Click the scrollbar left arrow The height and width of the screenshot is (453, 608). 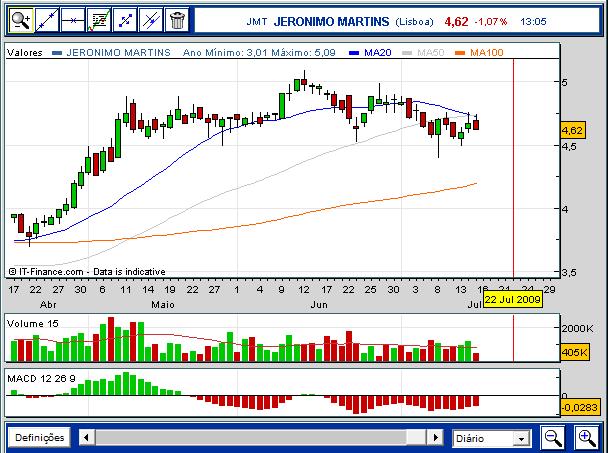coord(86,438)
